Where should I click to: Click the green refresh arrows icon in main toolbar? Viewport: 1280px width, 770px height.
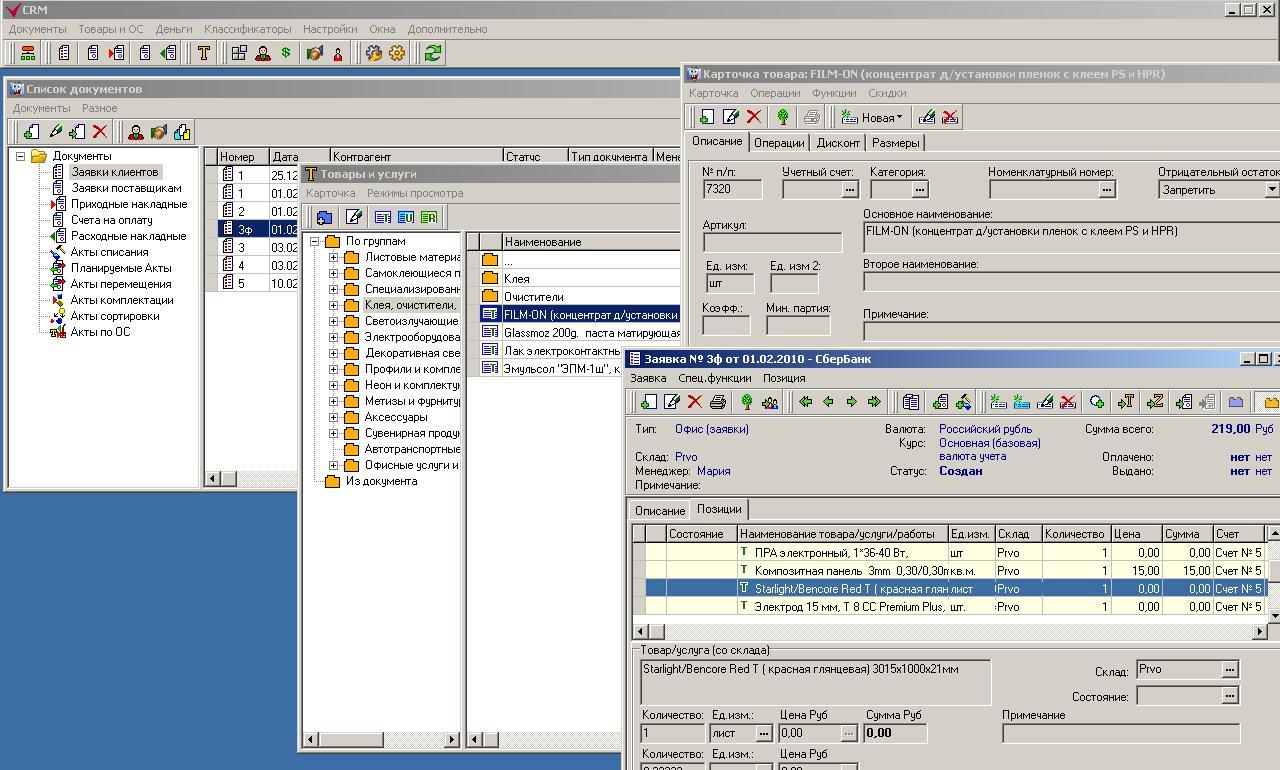[x=432, y=53]
